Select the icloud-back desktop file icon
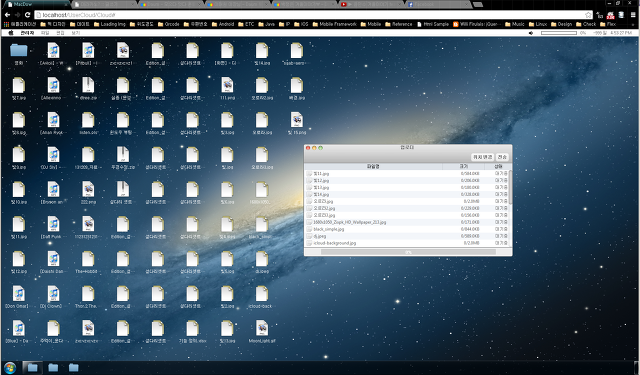This screenshot has width=640, height=375. 262,293
